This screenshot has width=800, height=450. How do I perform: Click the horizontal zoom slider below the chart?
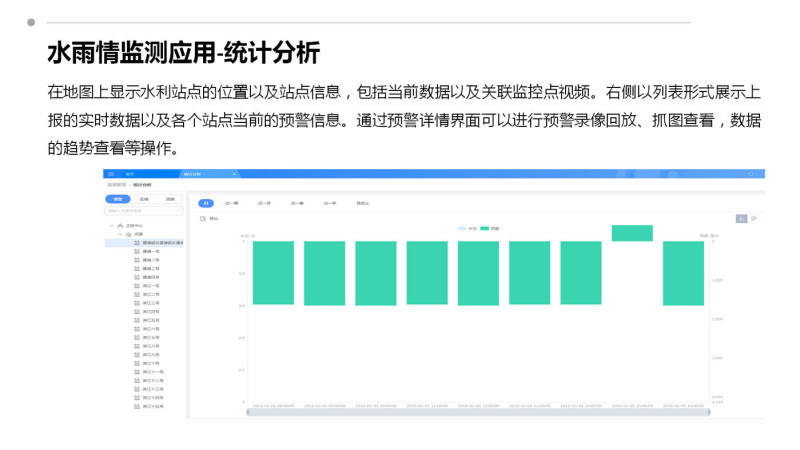478,411
